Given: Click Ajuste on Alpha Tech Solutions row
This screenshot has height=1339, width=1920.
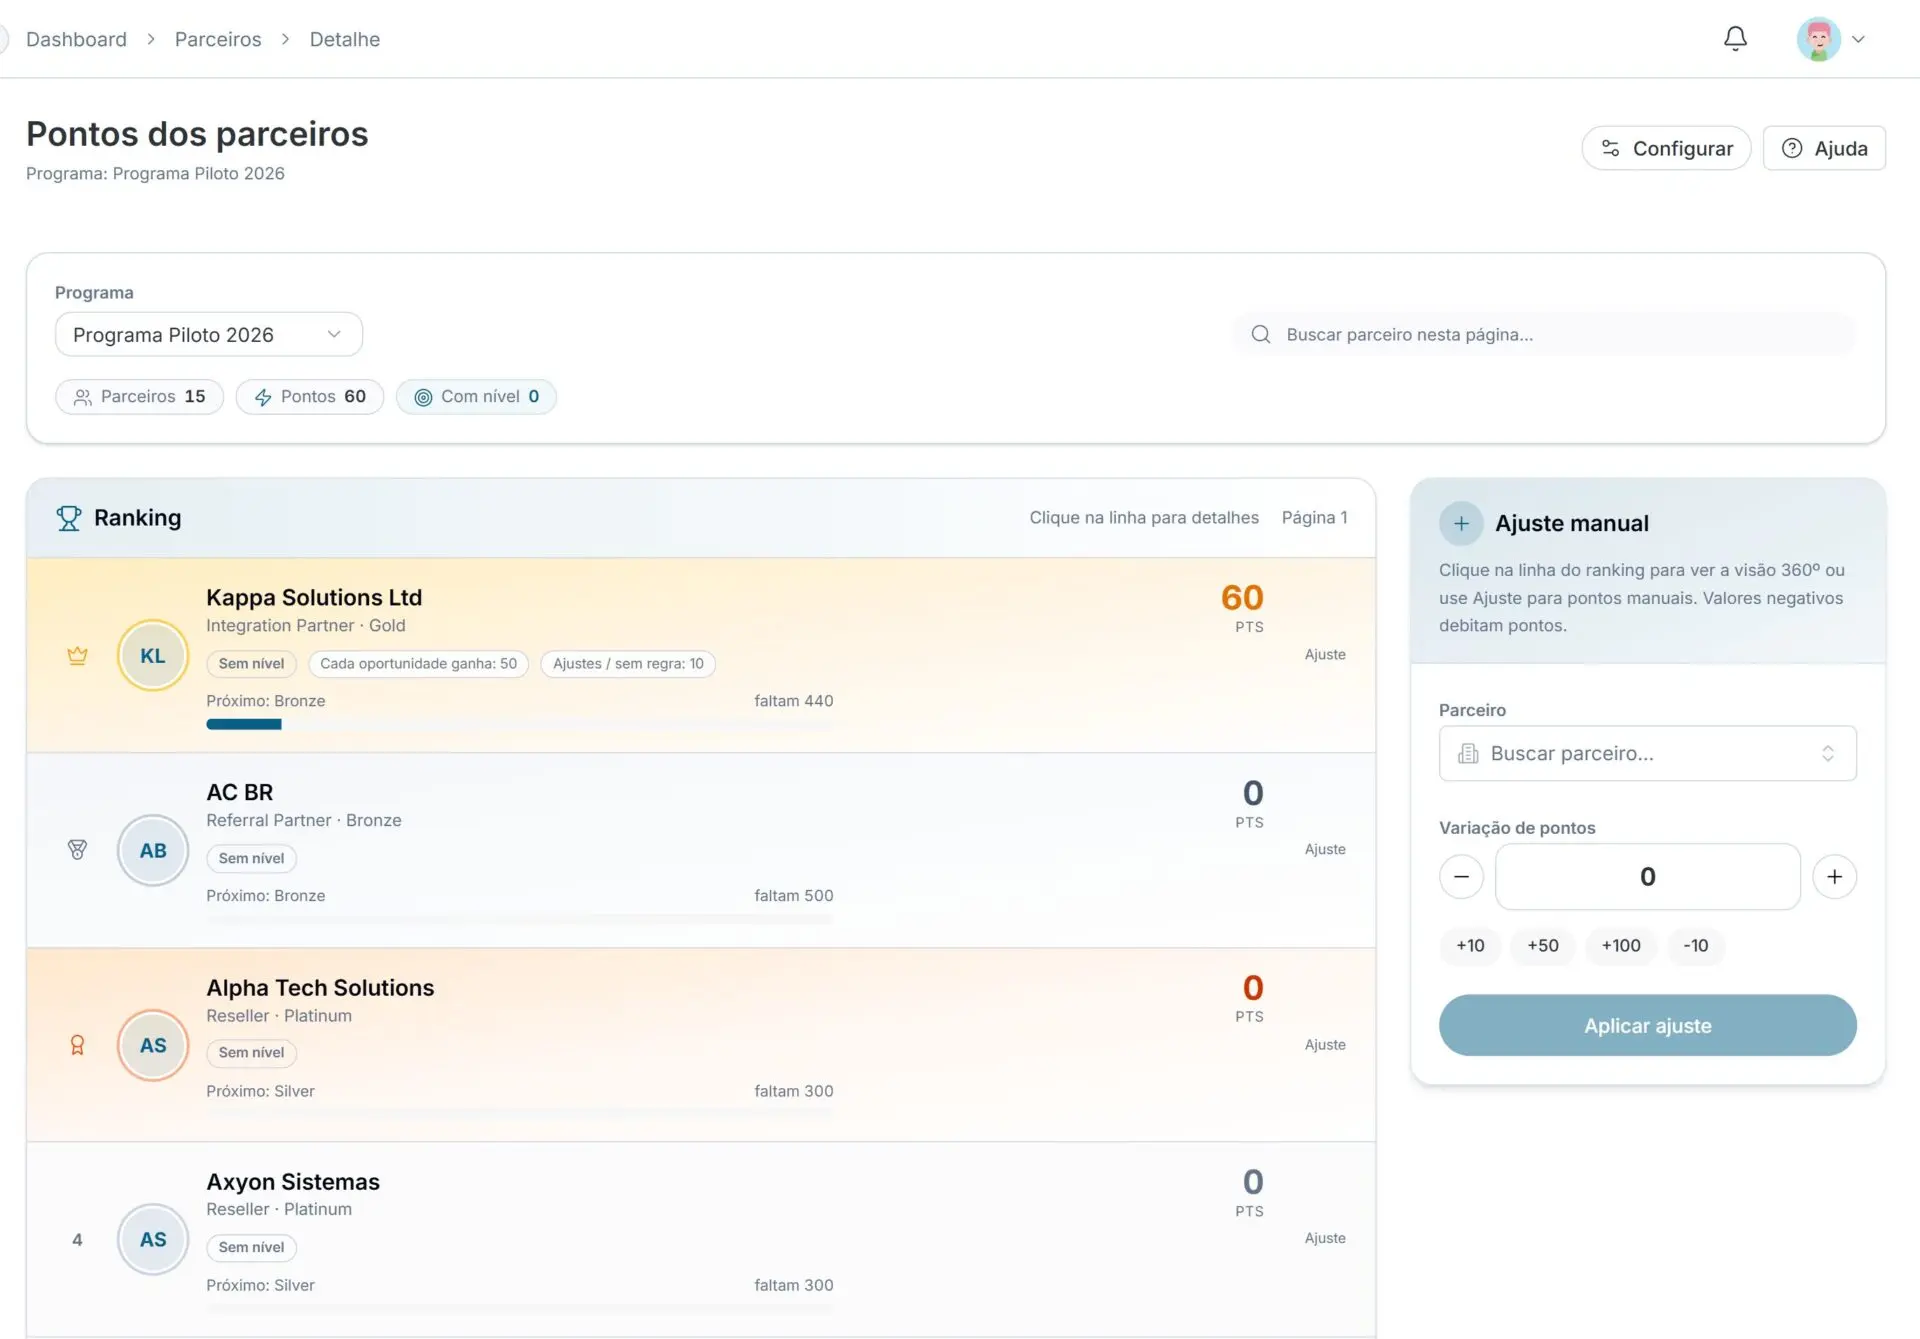Looking at the screenshot, I should point(1325,1044).
